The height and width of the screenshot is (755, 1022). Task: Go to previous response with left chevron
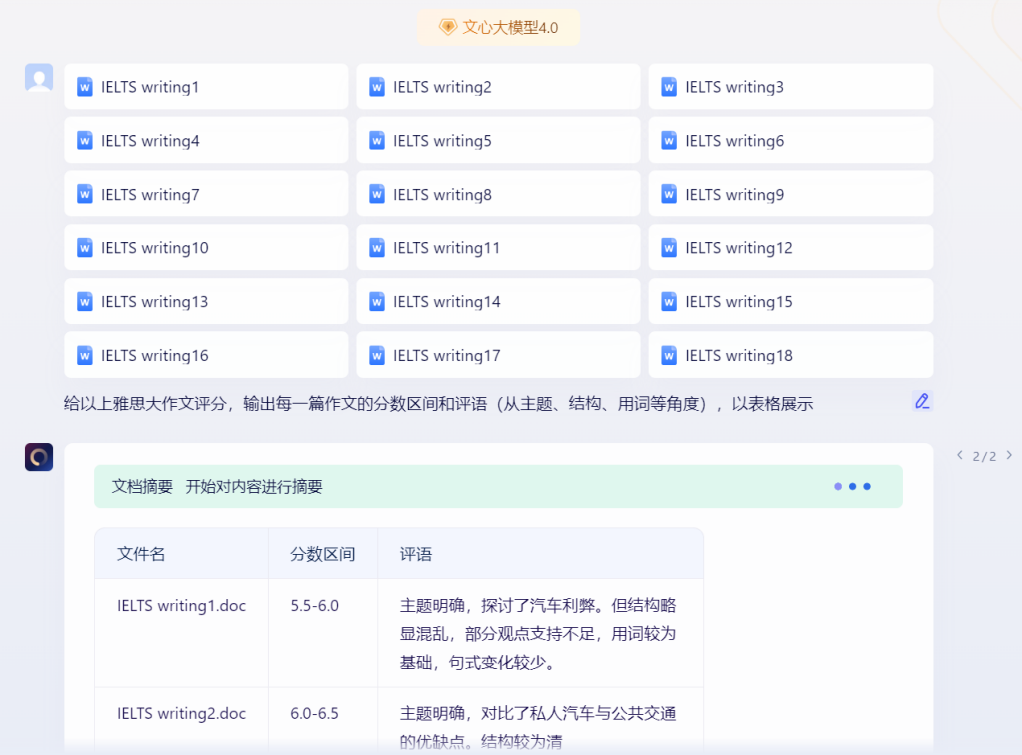click(959, 455)
